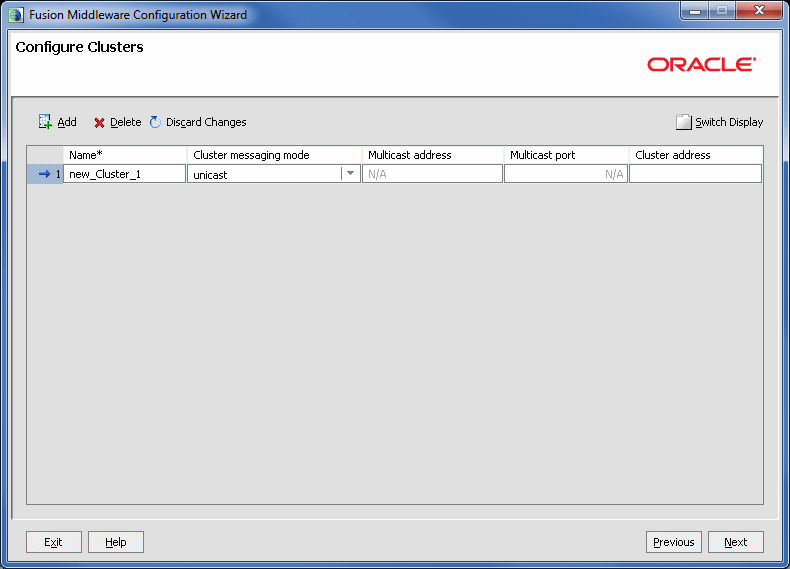Close the Configuration Wizard window
This screenshot has width=790, height=569.
click(759, 11)
